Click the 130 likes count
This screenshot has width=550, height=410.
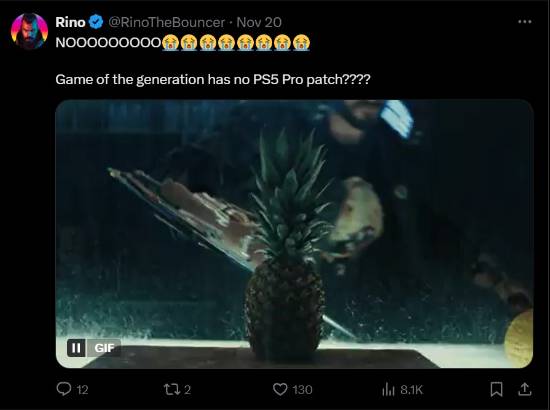tap(302, 390)
